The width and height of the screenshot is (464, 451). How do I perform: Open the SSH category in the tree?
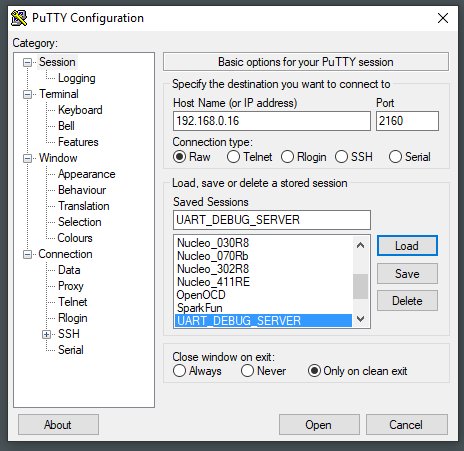click(69, 334)
